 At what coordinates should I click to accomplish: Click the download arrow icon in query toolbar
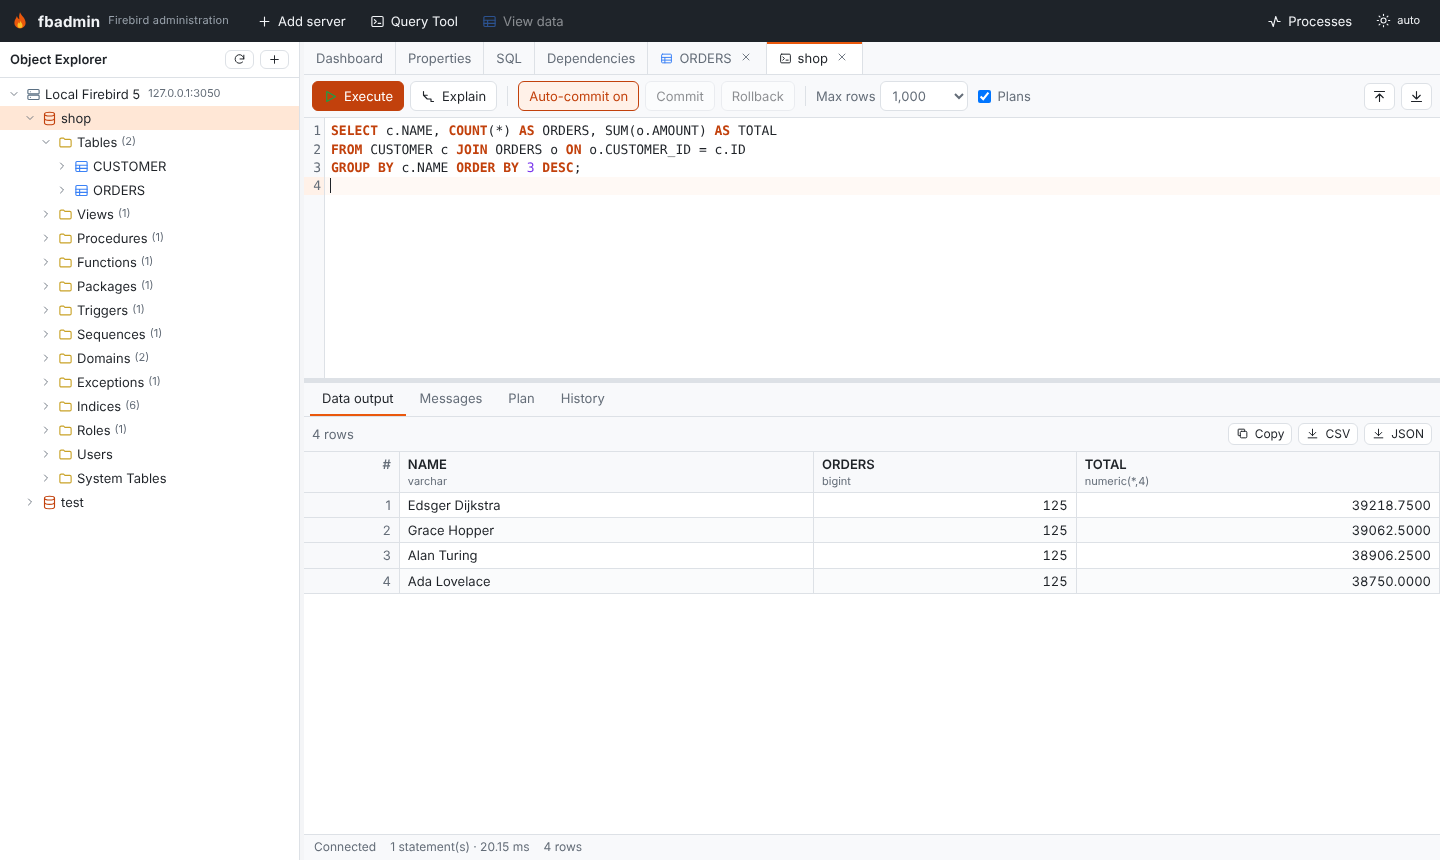pos(1416,96)
